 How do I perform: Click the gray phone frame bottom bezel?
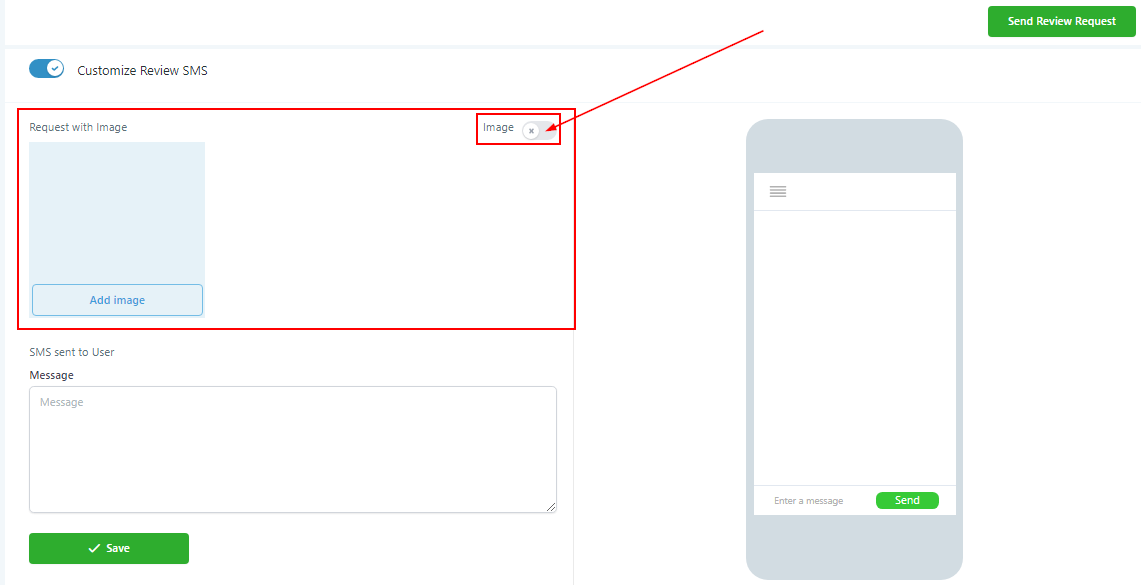pyautogui.click(x=854, y=547)
